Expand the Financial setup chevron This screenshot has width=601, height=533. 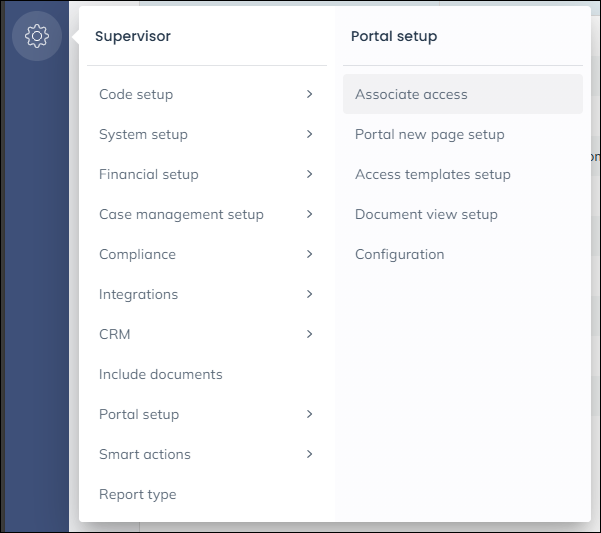coord(310,174)
